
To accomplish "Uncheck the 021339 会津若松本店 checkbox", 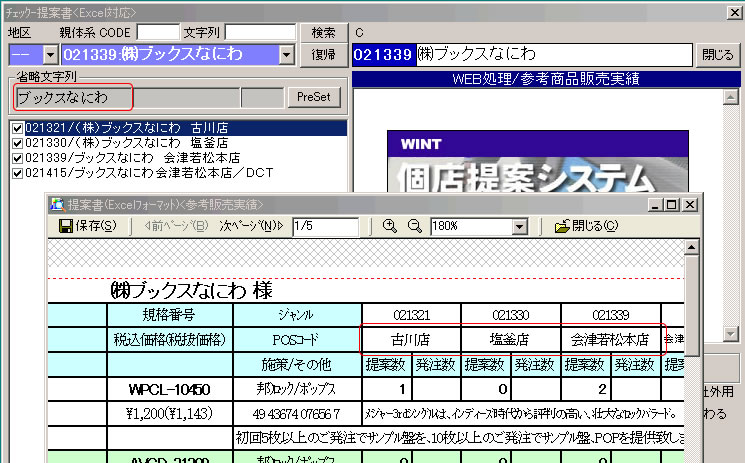I will 17,158.
